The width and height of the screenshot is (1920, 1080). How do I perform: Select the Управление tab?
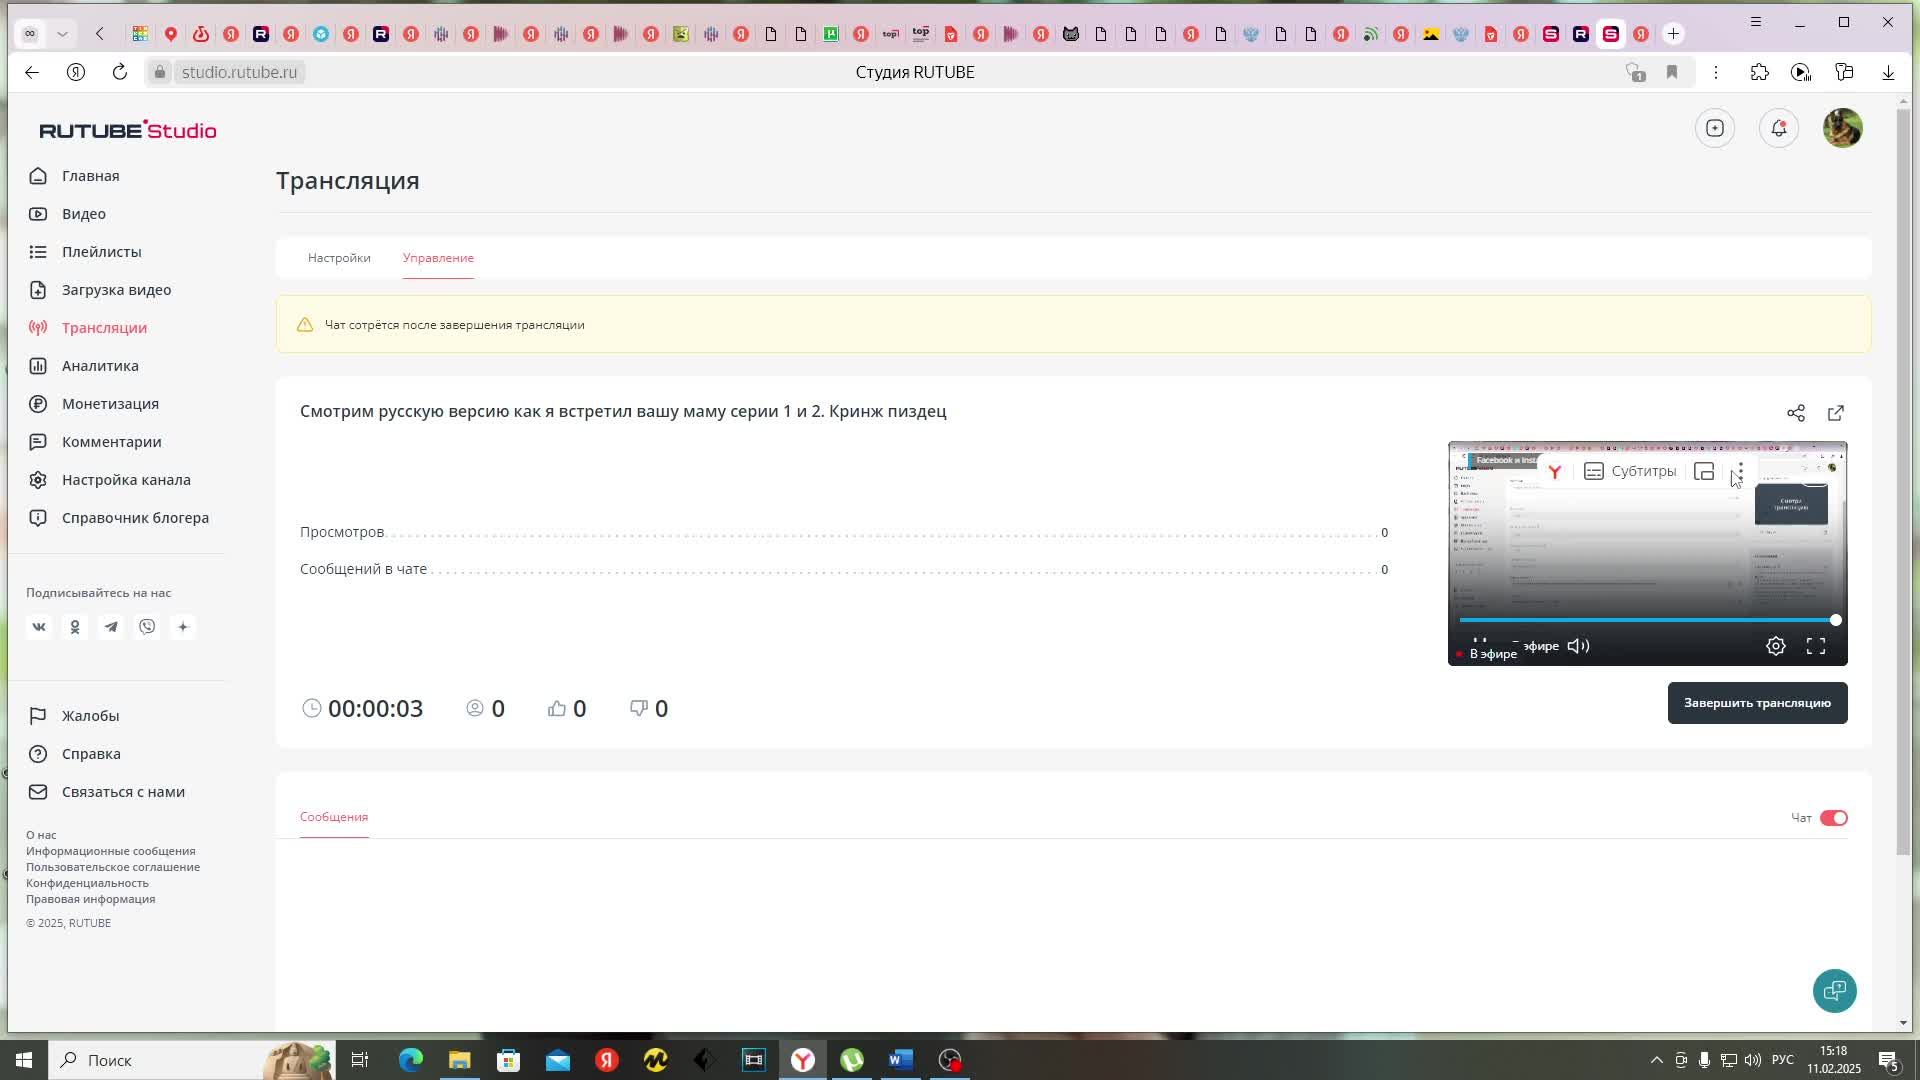click(x=438, y=258)
